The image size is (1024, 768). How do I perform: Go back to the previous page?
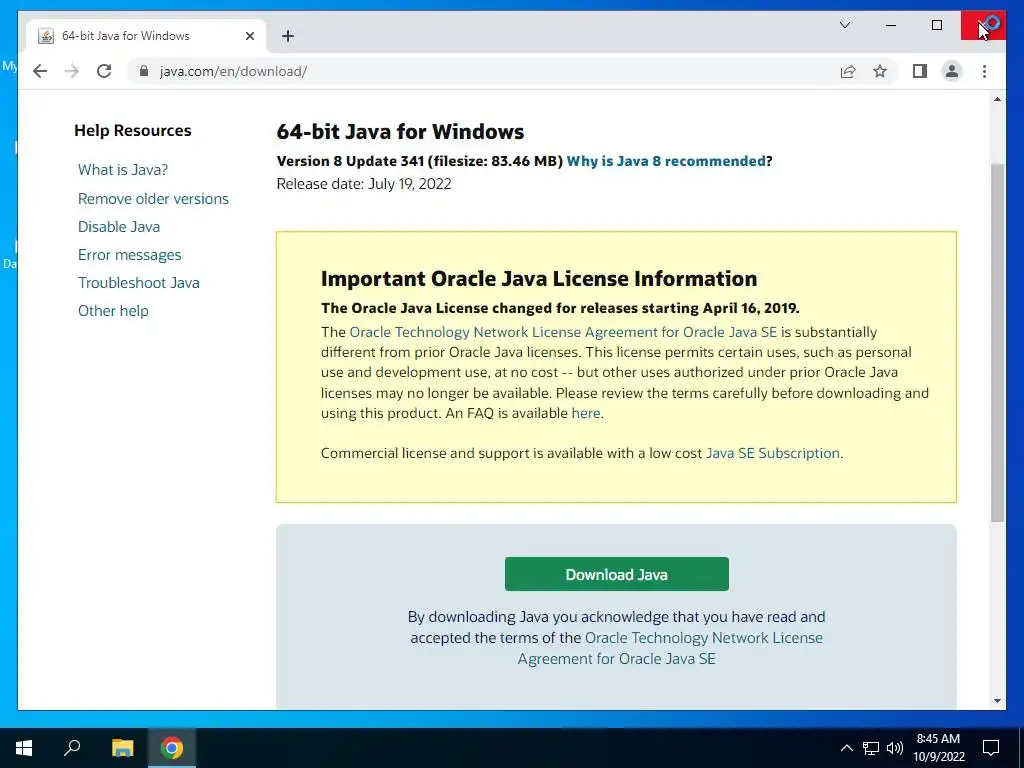(40, 71)
